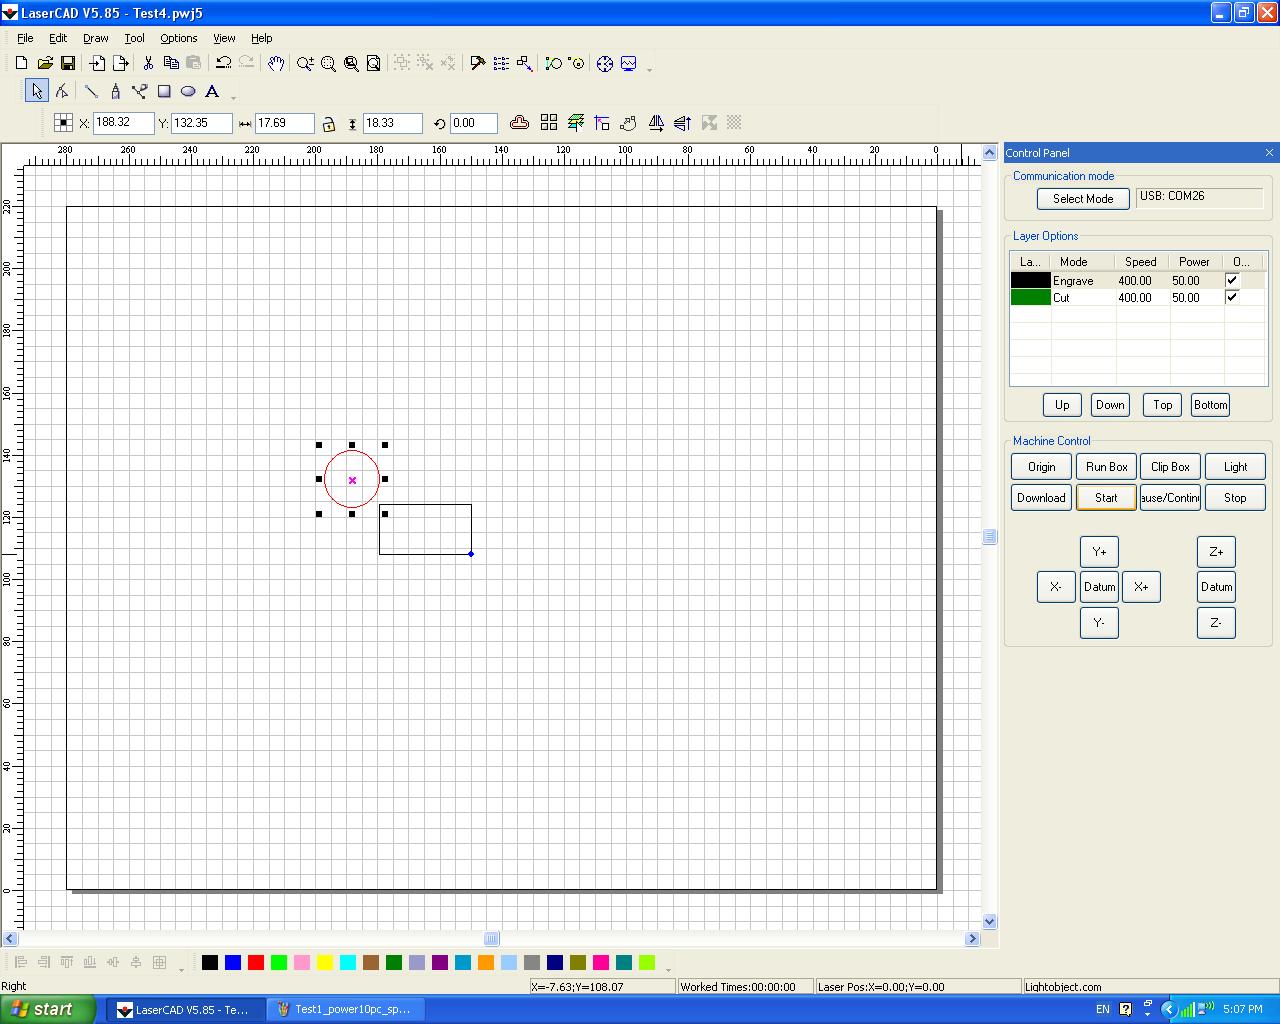Pick the red color swatch

pyautogui.click(x=256, y=962)
